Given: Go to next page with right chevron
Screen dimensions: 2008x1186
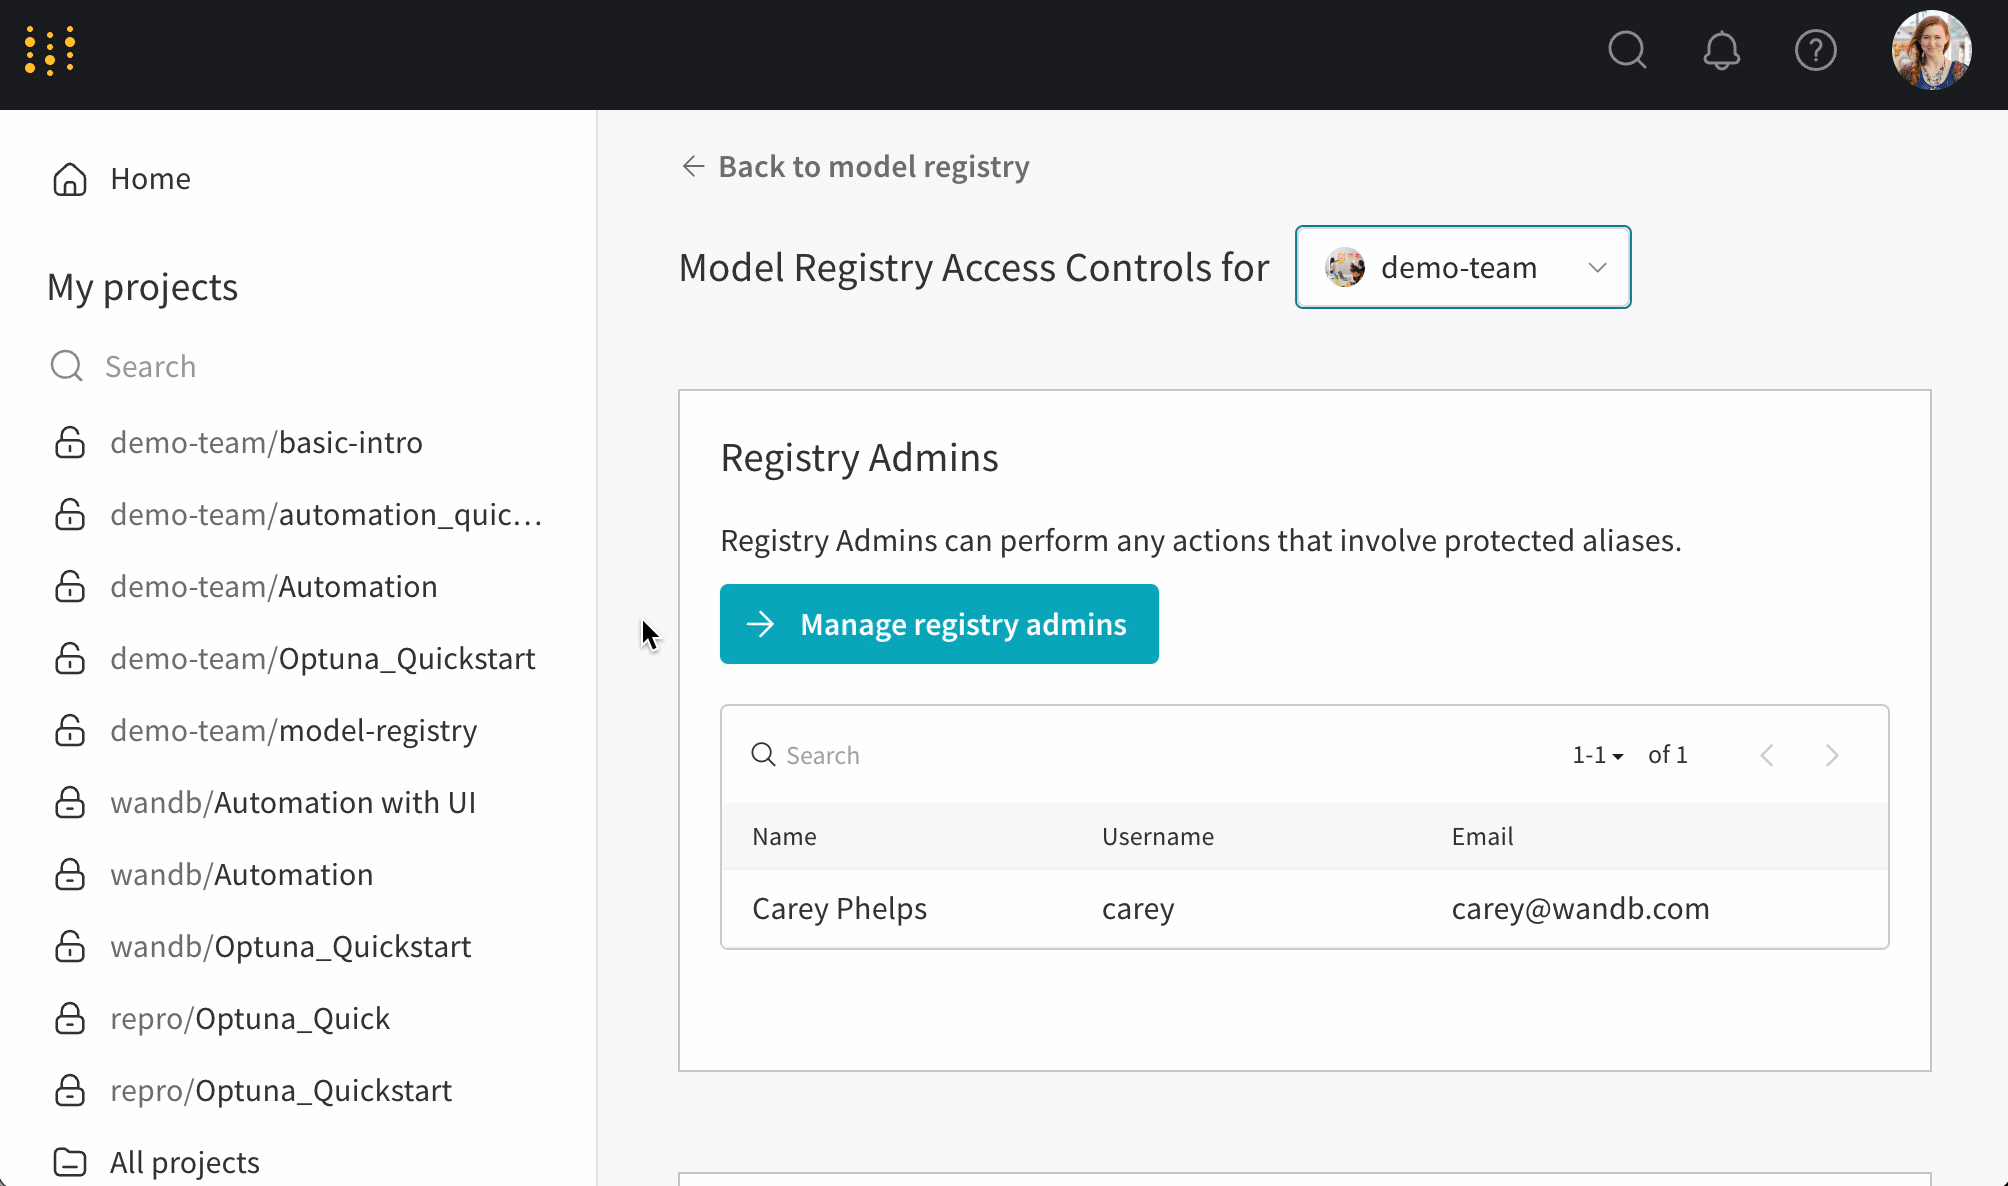Looking at the screenshot, I should (1832, 755).
